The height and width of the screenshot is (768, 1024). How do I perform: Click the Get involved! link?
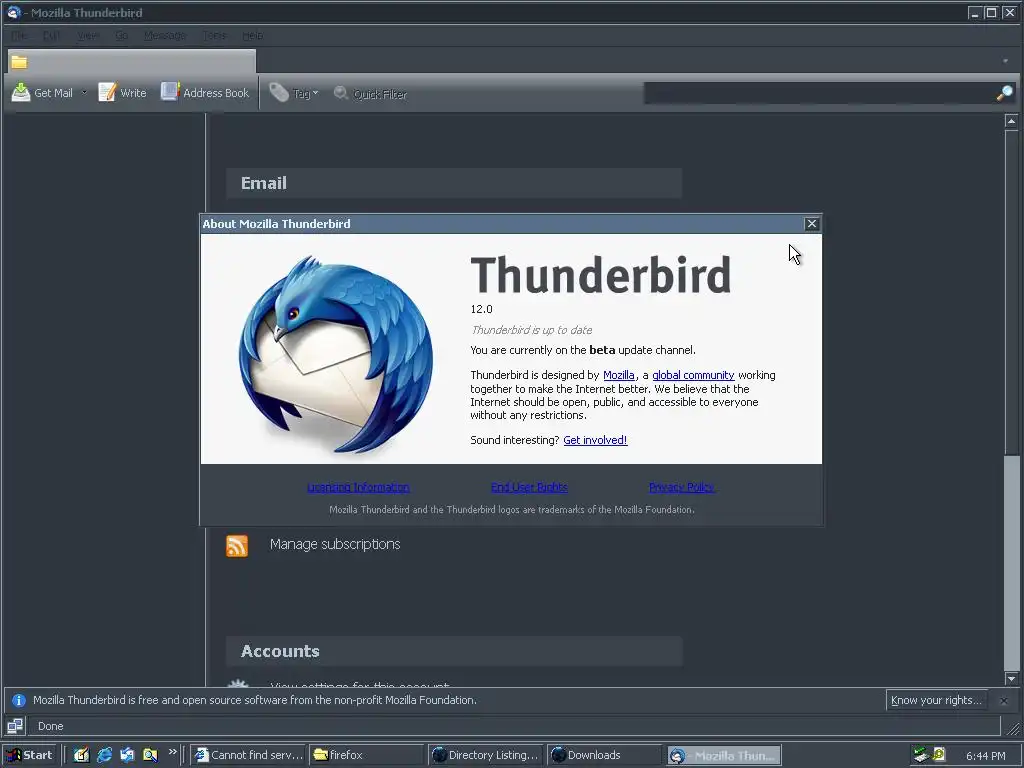[x=595, y=440]
